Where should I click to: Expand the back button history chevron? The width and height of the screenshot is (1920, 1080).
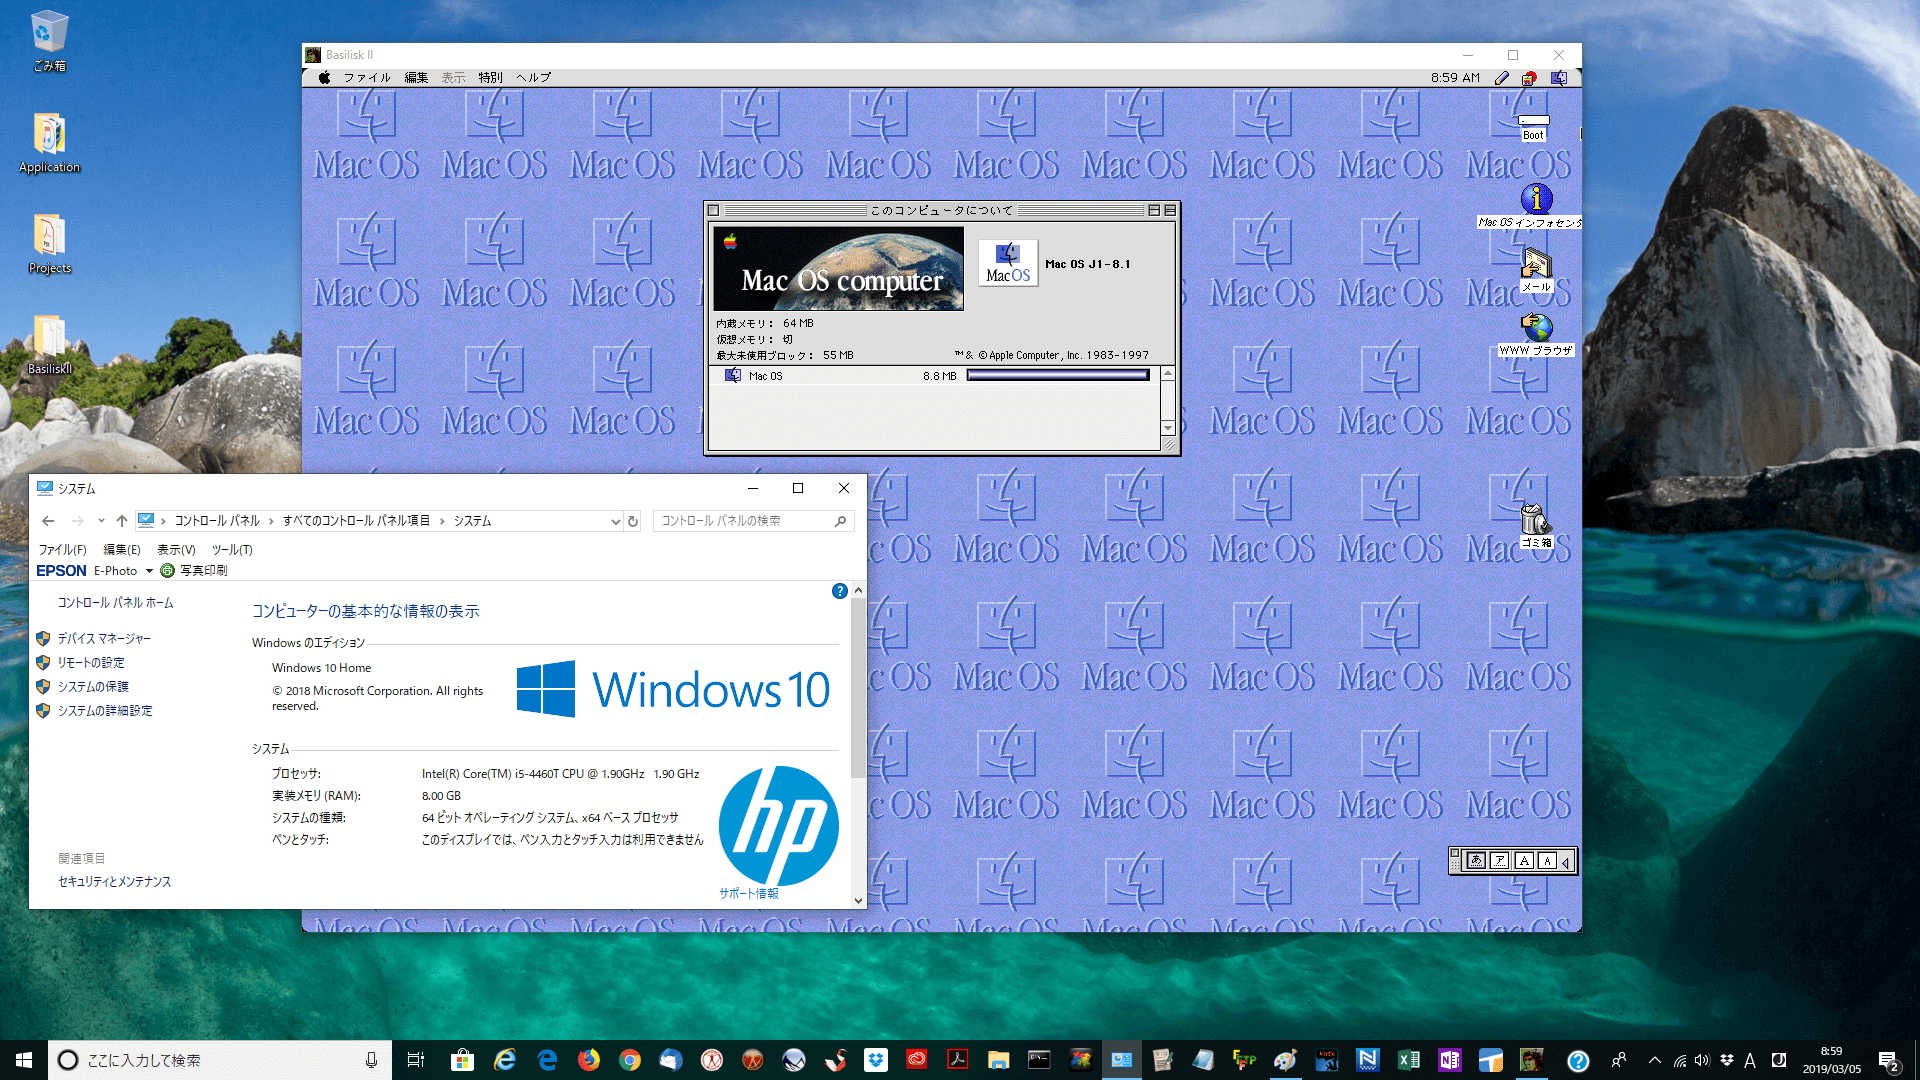[x=100, y=521]
